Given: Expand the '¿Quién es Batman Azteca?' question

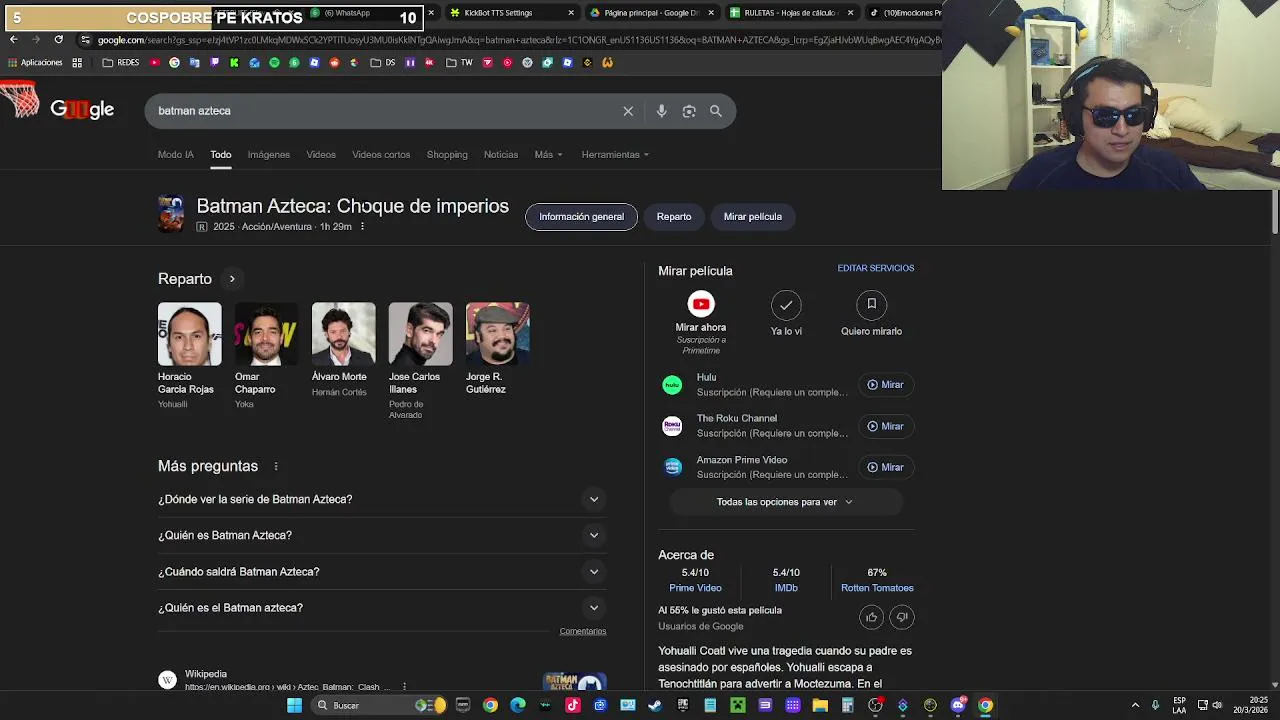Looking at the screenshot, I should [x=382, y=535].
